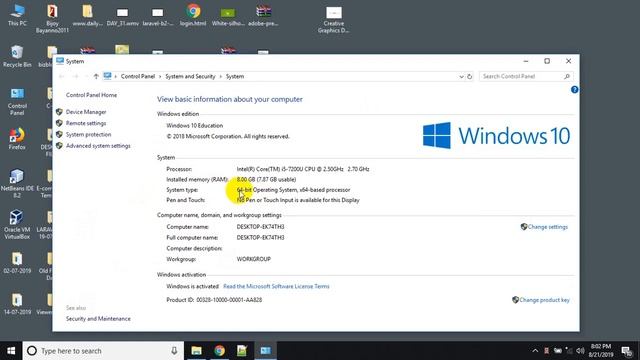
Task: Click the recent locations dropdown arrow
Action: 86,76
